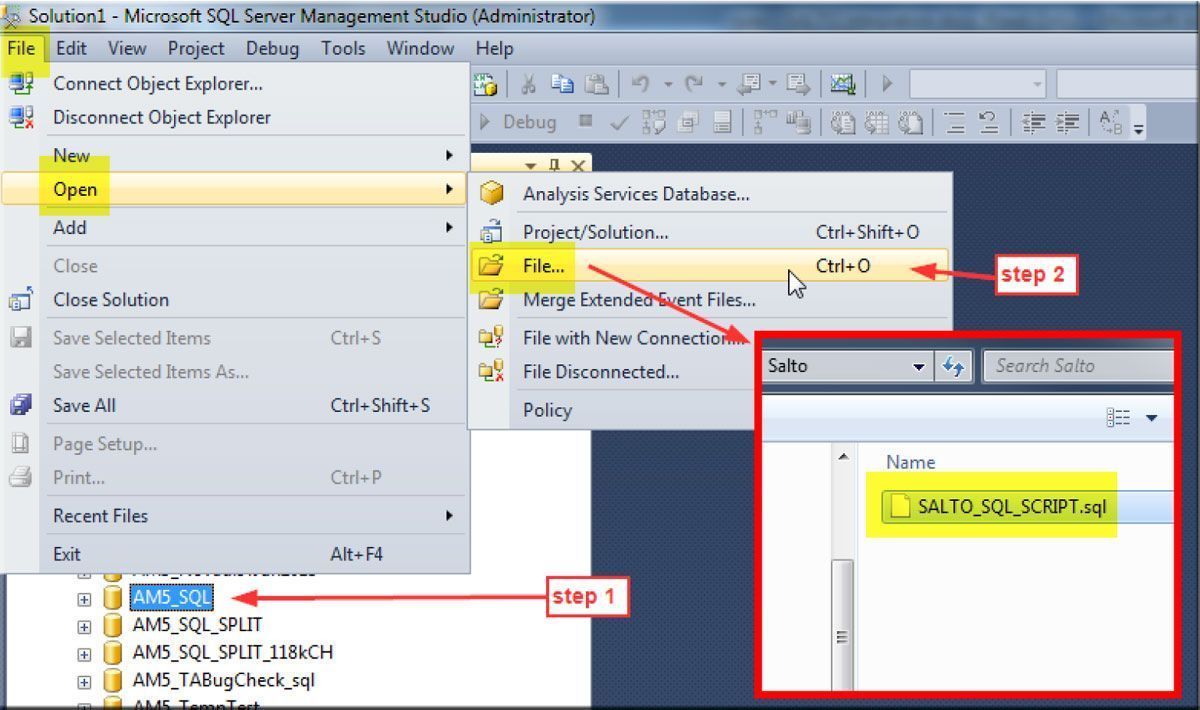
Task: Expand the Add submenu
Action: point(236,227)
